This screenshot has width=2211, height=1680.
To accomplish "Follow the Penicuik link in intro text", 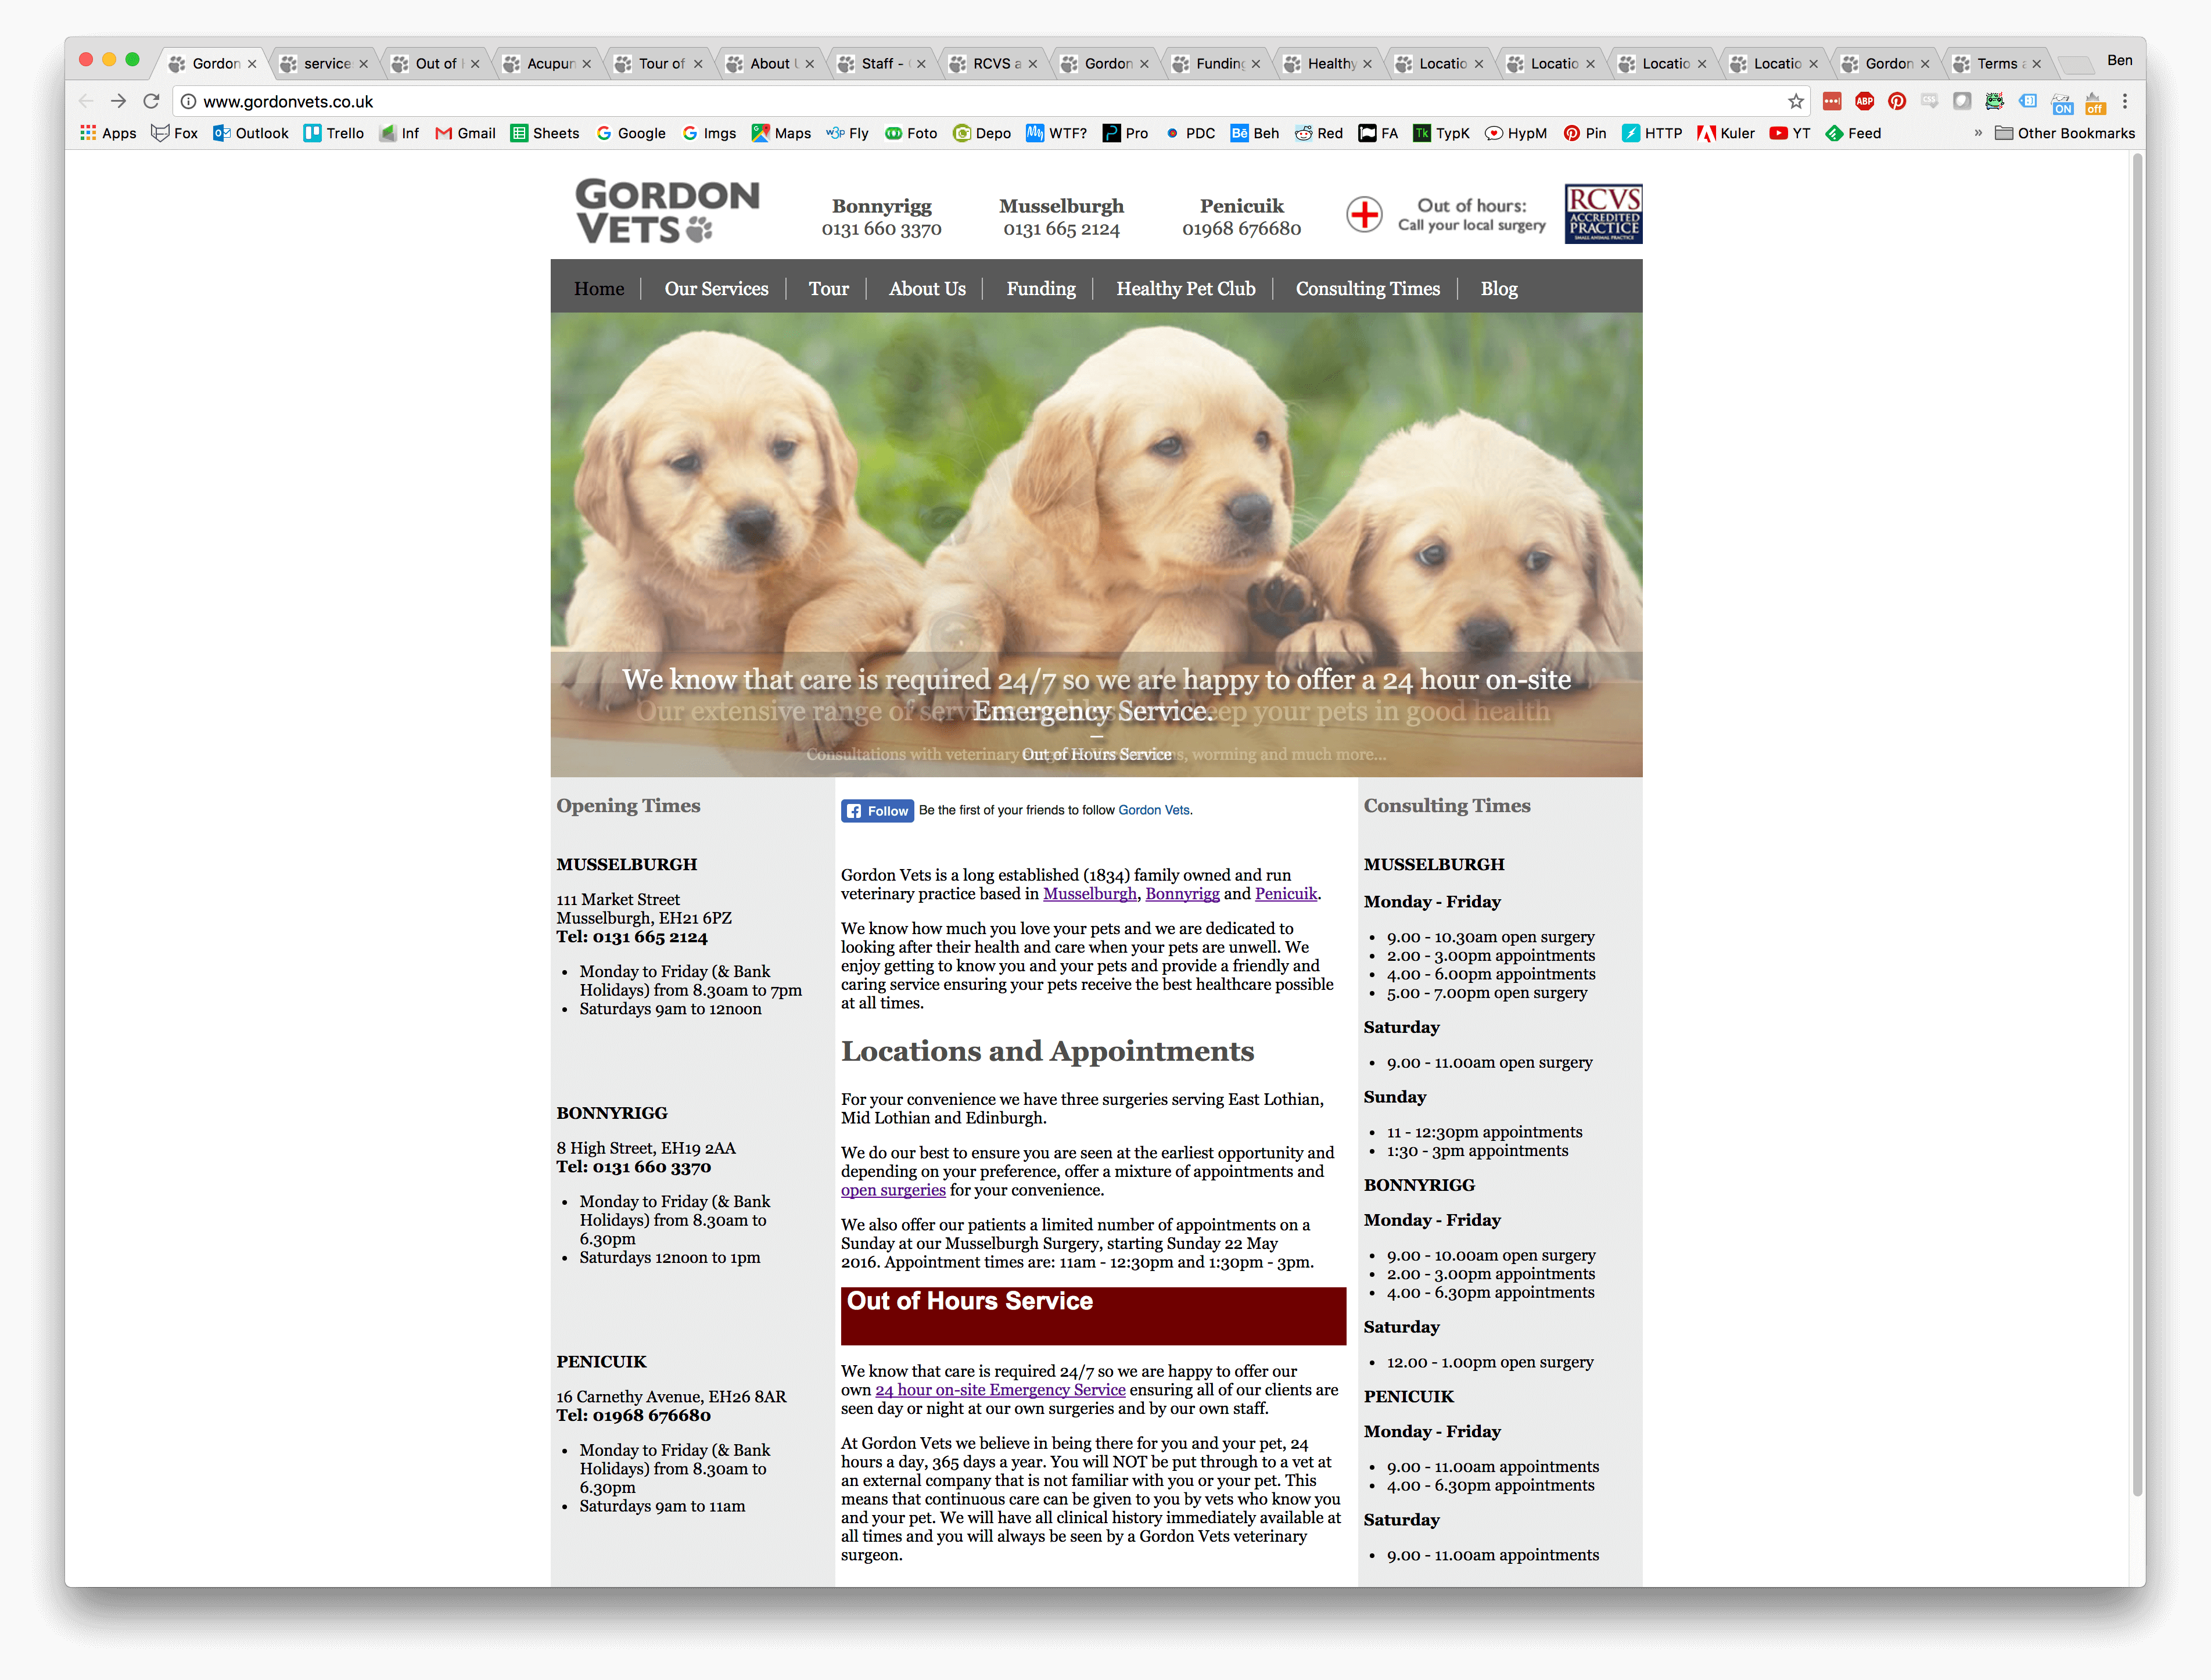I will pos(1285,893).
